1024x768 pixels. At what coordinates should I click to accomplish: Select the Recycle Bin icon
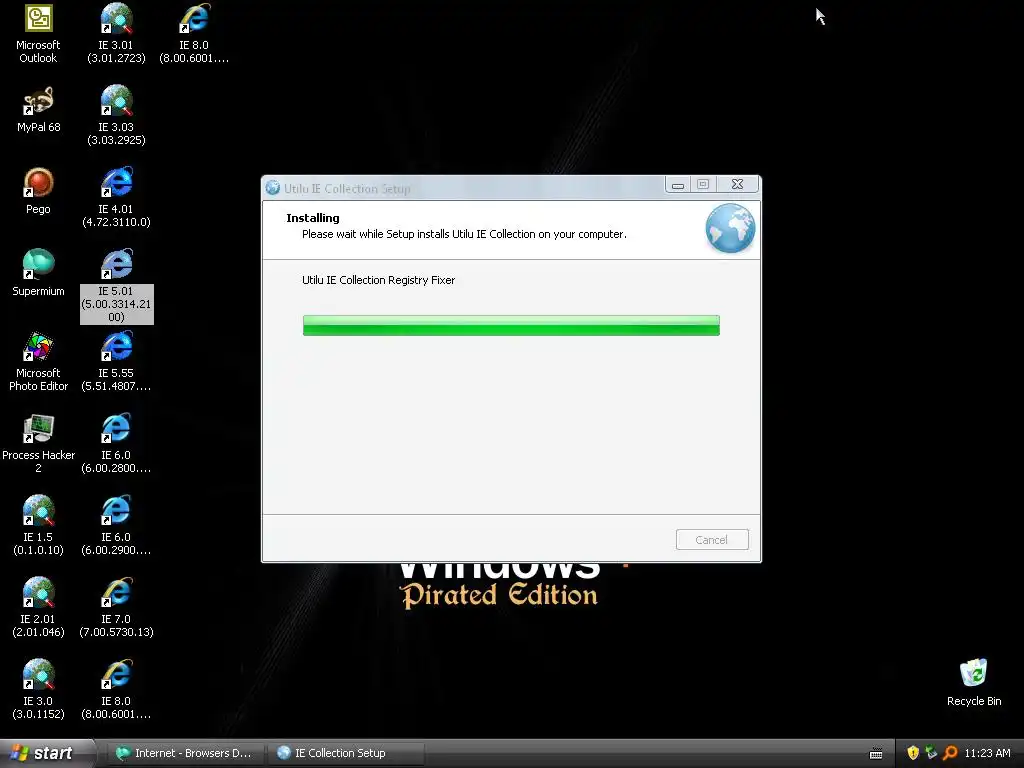pos(974,683)
